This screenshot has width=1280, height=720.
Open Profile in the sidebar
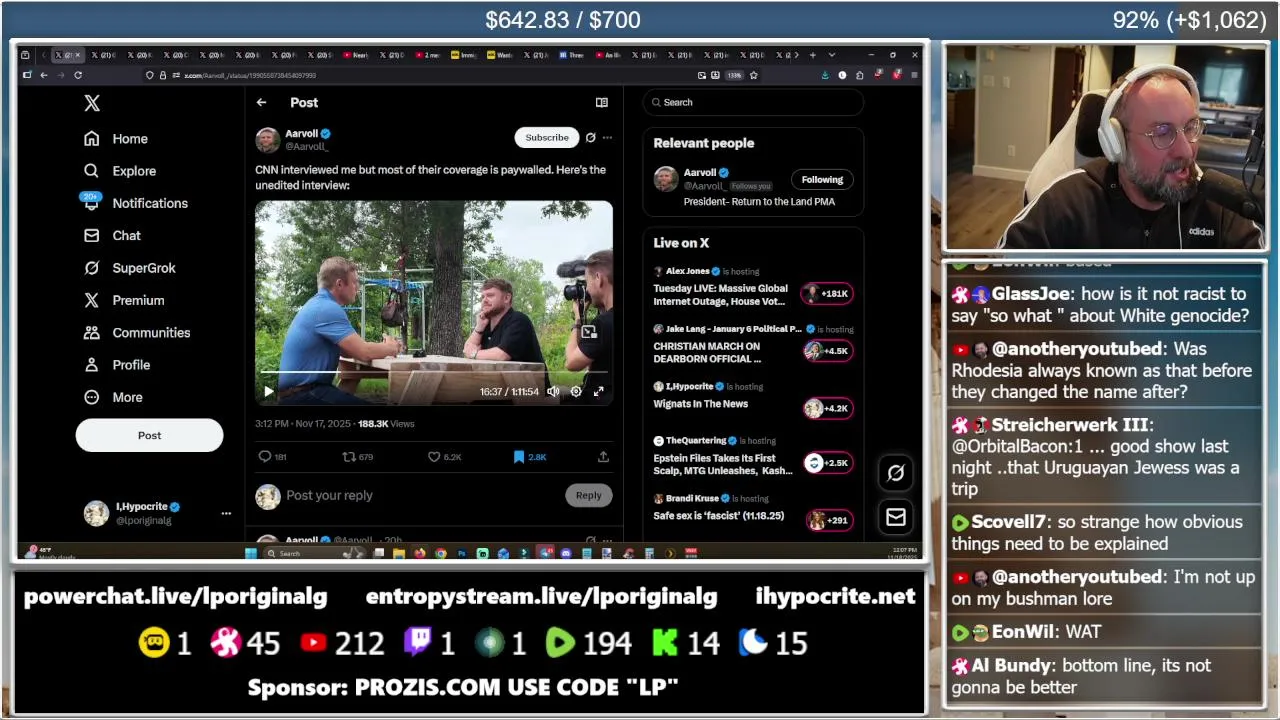(x=117, y=365)
